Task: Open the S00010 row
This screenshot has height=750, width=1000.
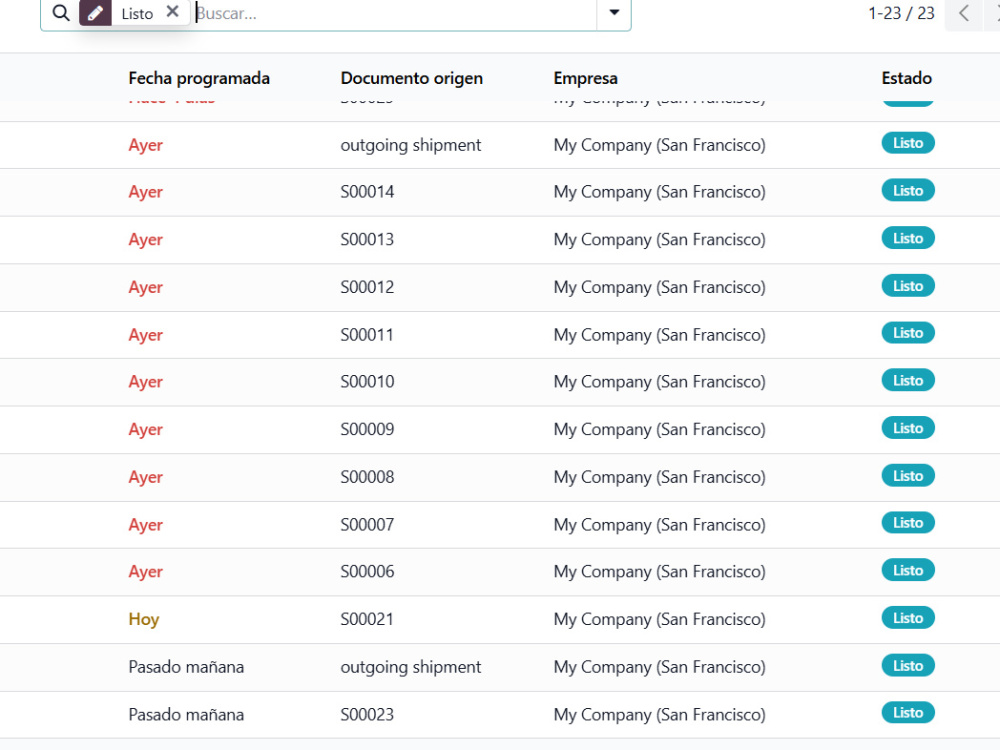Action: click(500, 382)
